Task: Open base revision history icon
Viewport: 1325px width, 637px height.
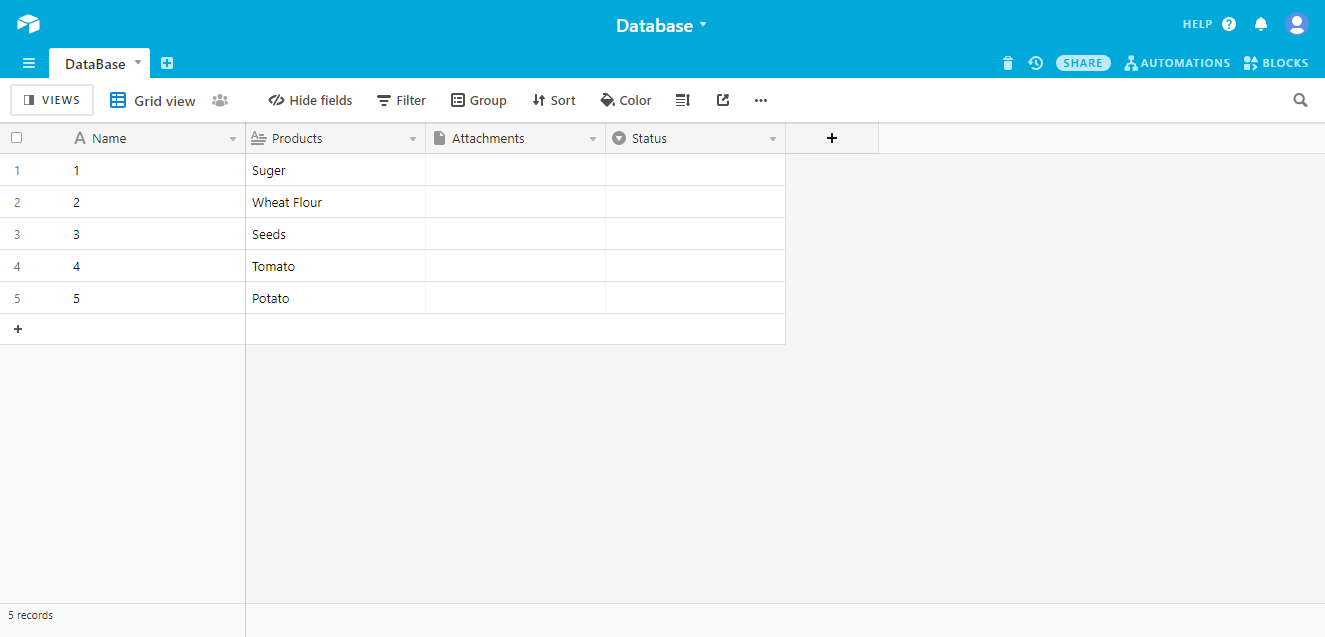Action: [1036, 63]
